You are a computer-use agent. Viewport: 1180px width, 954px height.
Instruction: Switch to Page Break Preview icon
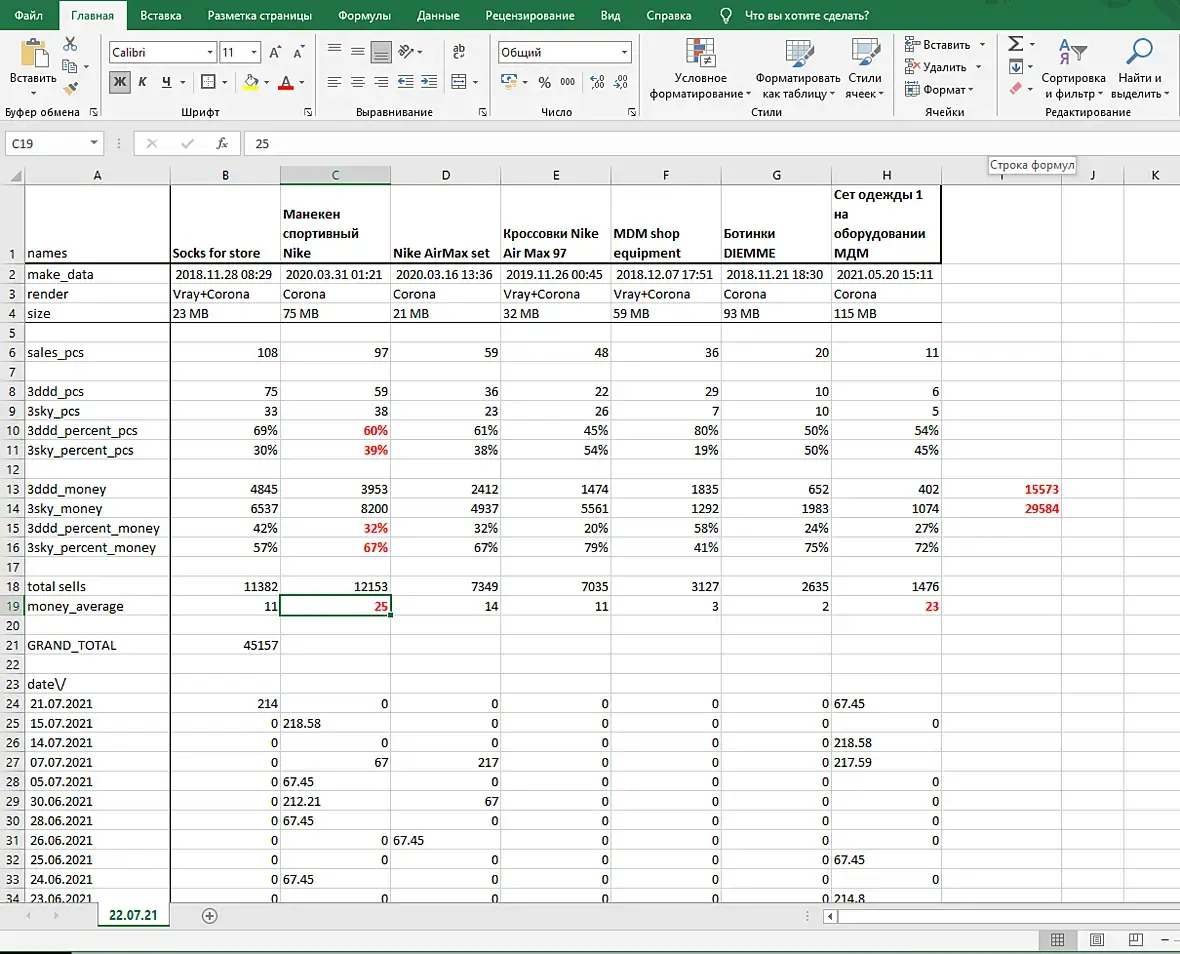tap(1136, 940)
